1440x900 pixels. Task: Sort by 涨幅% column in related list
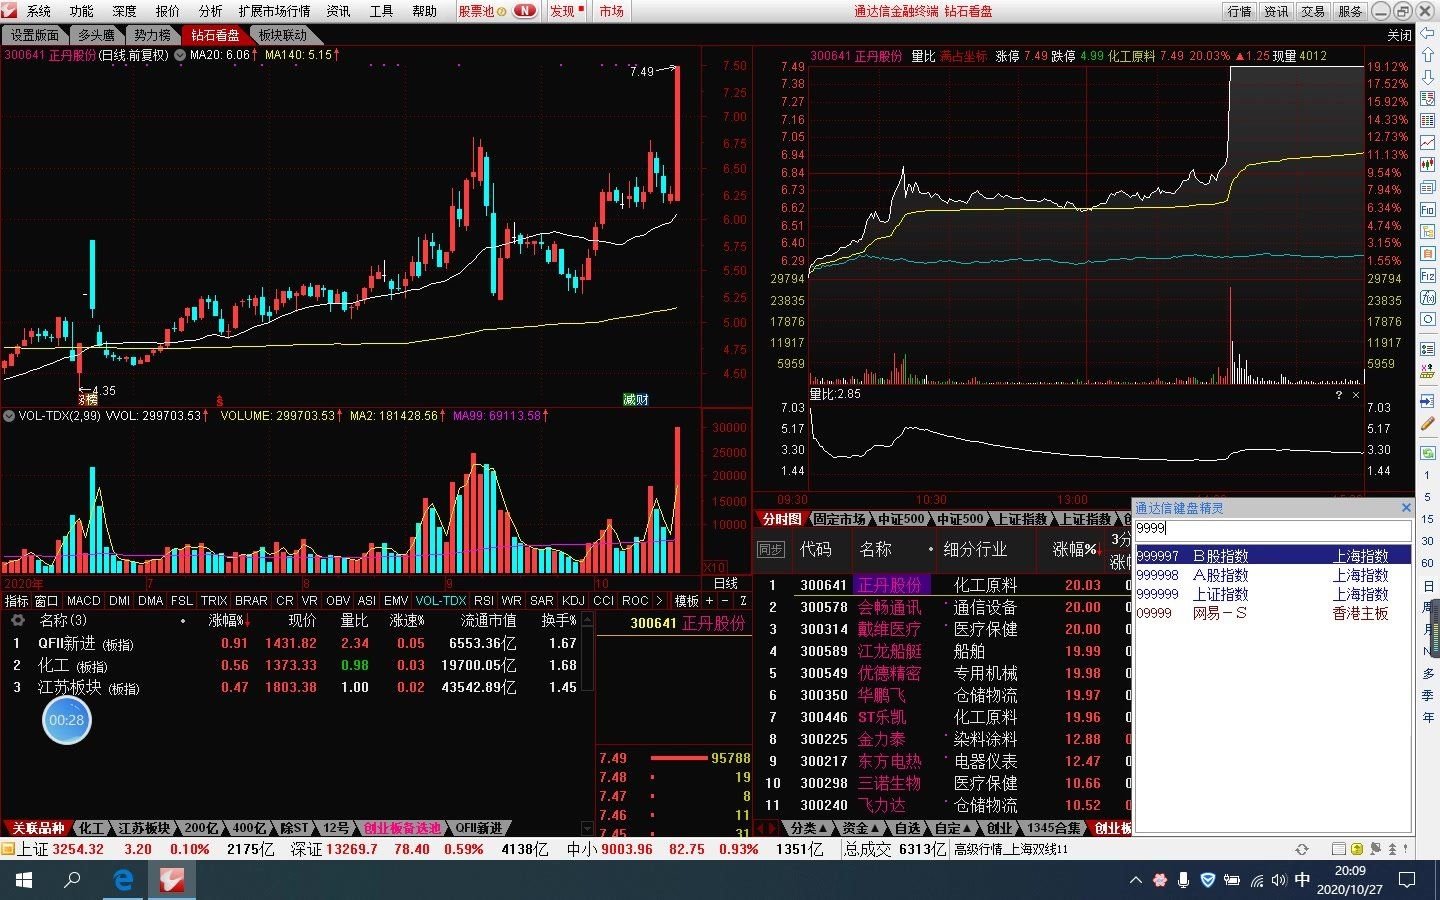point(228,621)
